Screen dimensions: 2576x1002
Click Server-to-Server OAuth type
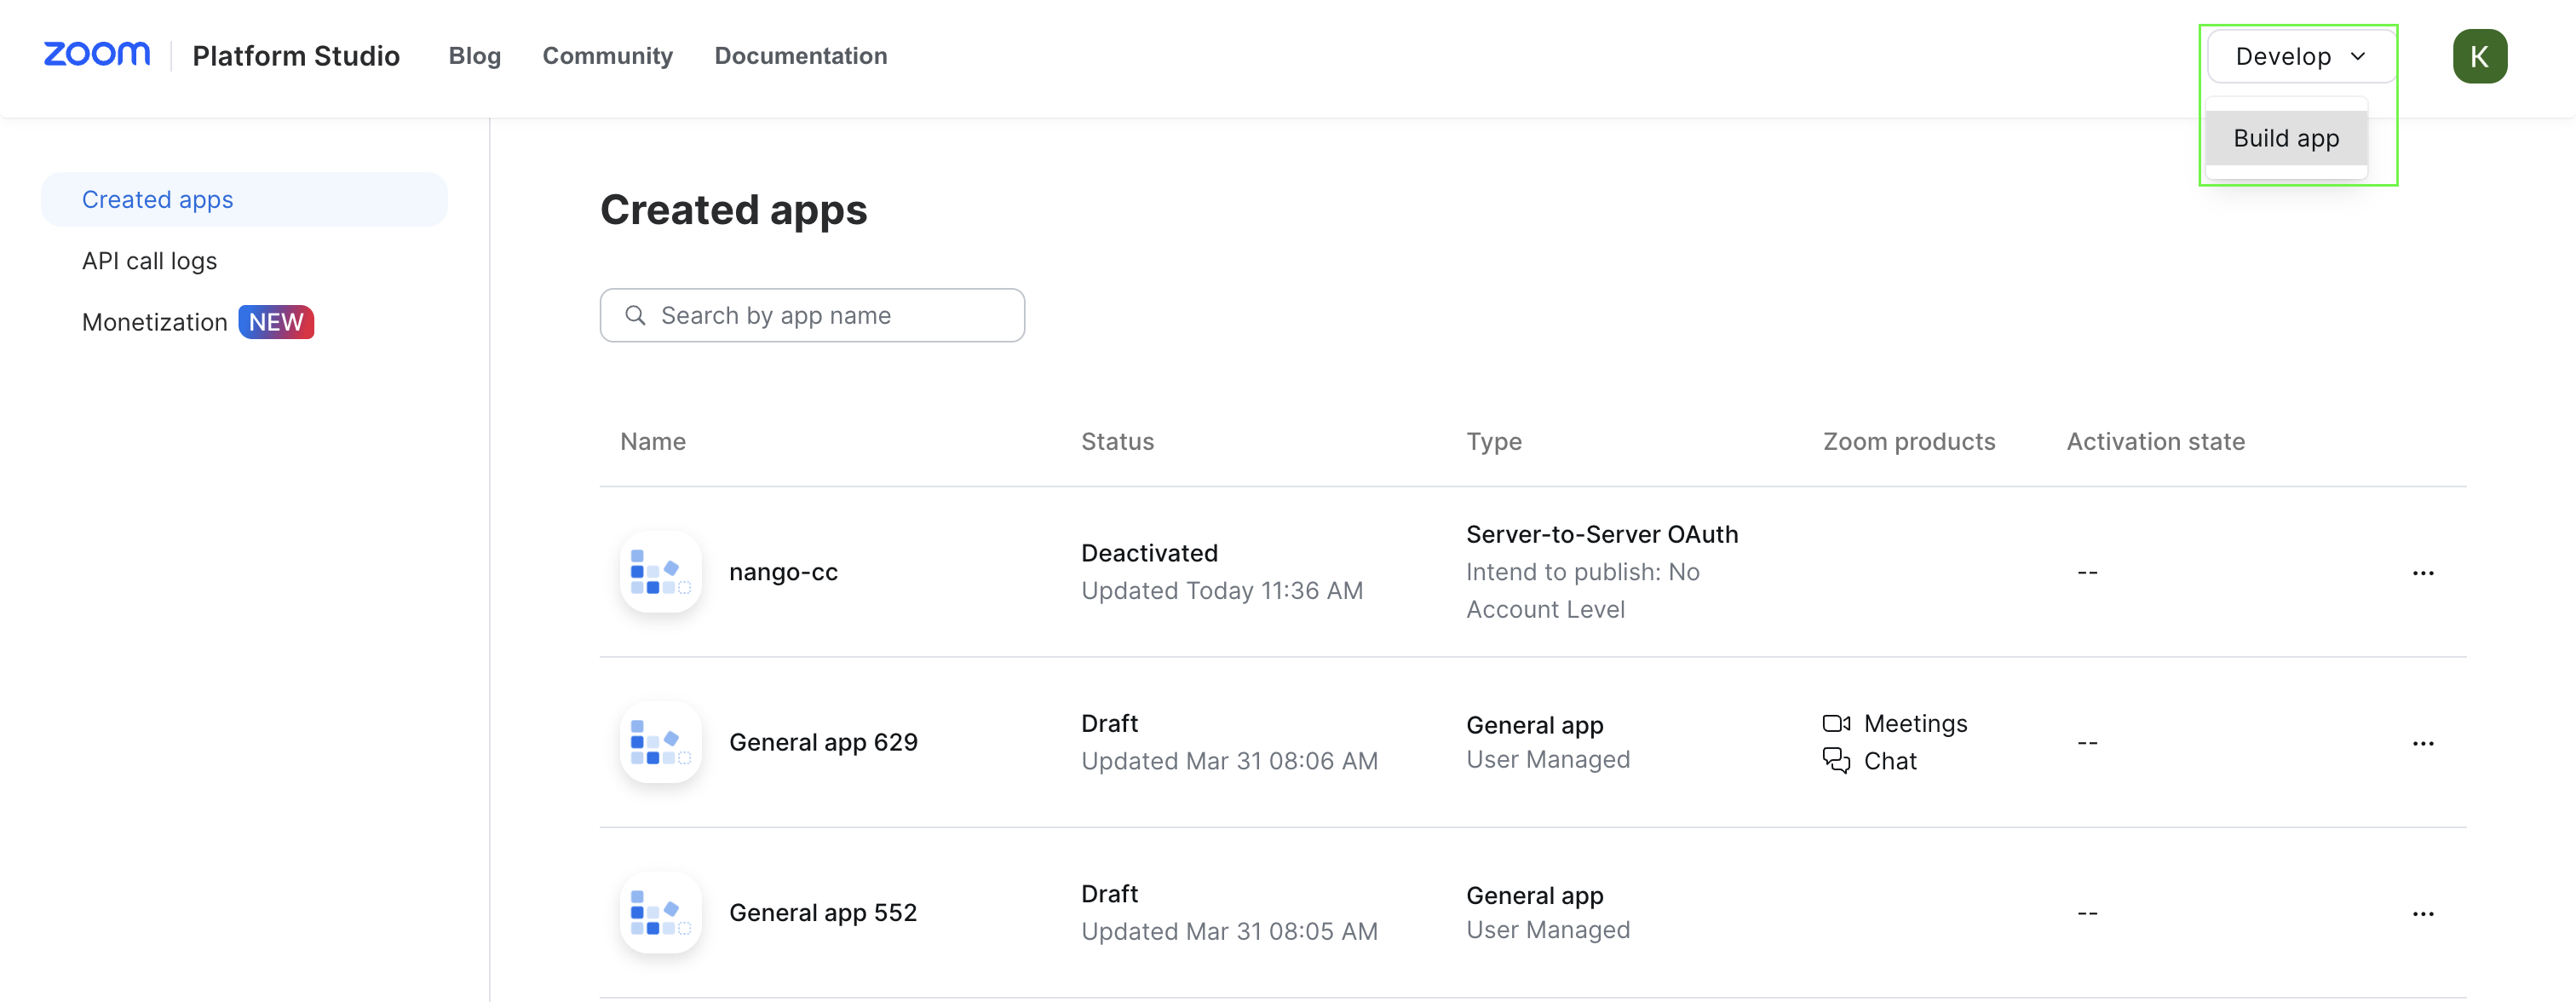click(1602, 534)
